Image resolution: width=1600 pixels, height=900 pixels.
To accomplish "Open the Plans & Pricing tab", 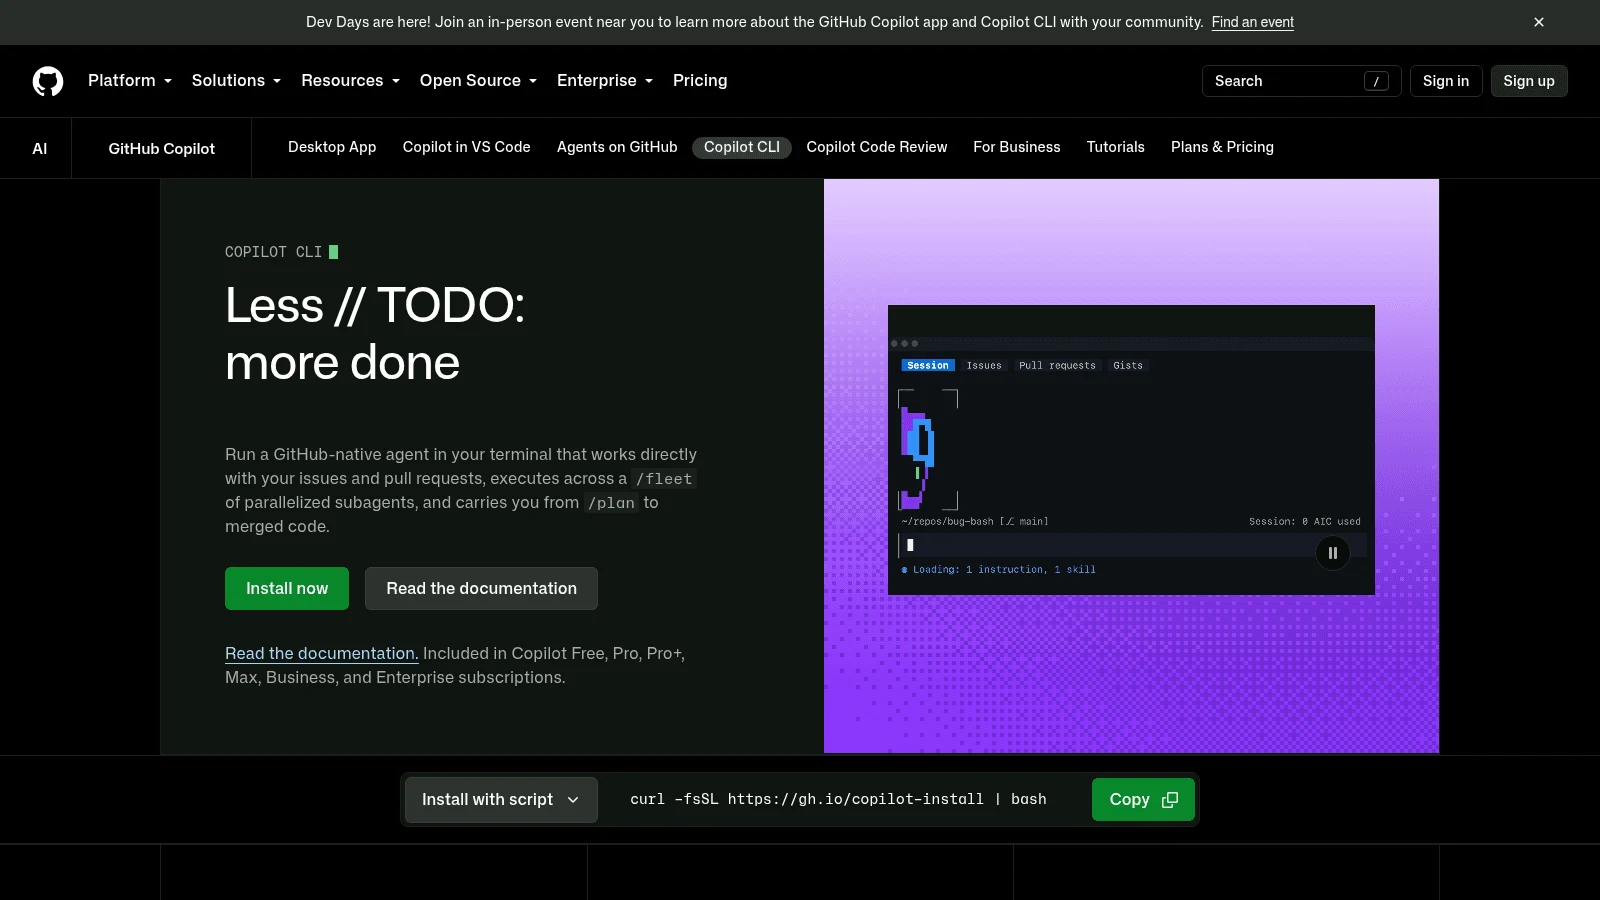I will coord(1222,147).
